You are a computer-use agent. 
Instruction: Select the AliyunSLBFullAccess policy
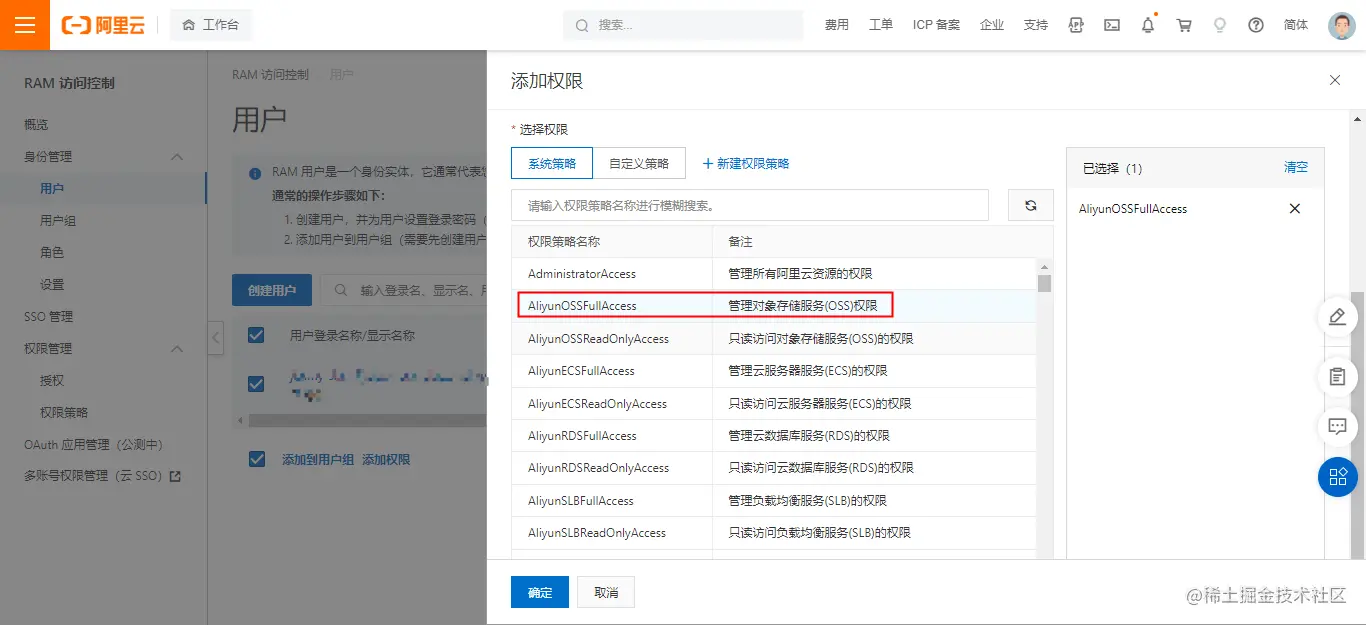(774, 501)
